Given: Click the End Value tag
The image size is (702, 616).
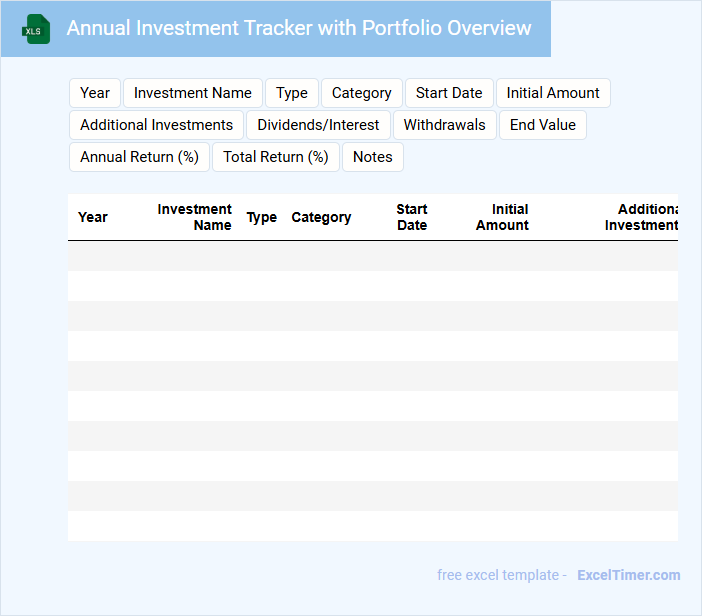Looking at the screenshot, I should click(x=543, y=125).
